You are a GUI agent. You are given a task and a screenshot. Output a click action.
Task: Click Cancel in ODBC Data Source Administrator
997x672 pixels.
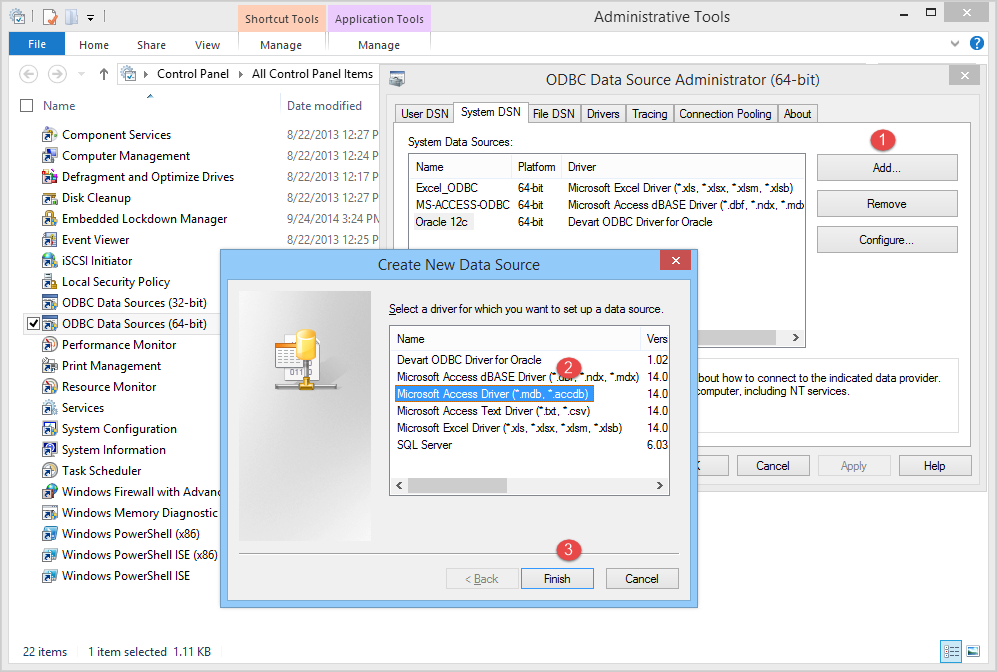773,466
